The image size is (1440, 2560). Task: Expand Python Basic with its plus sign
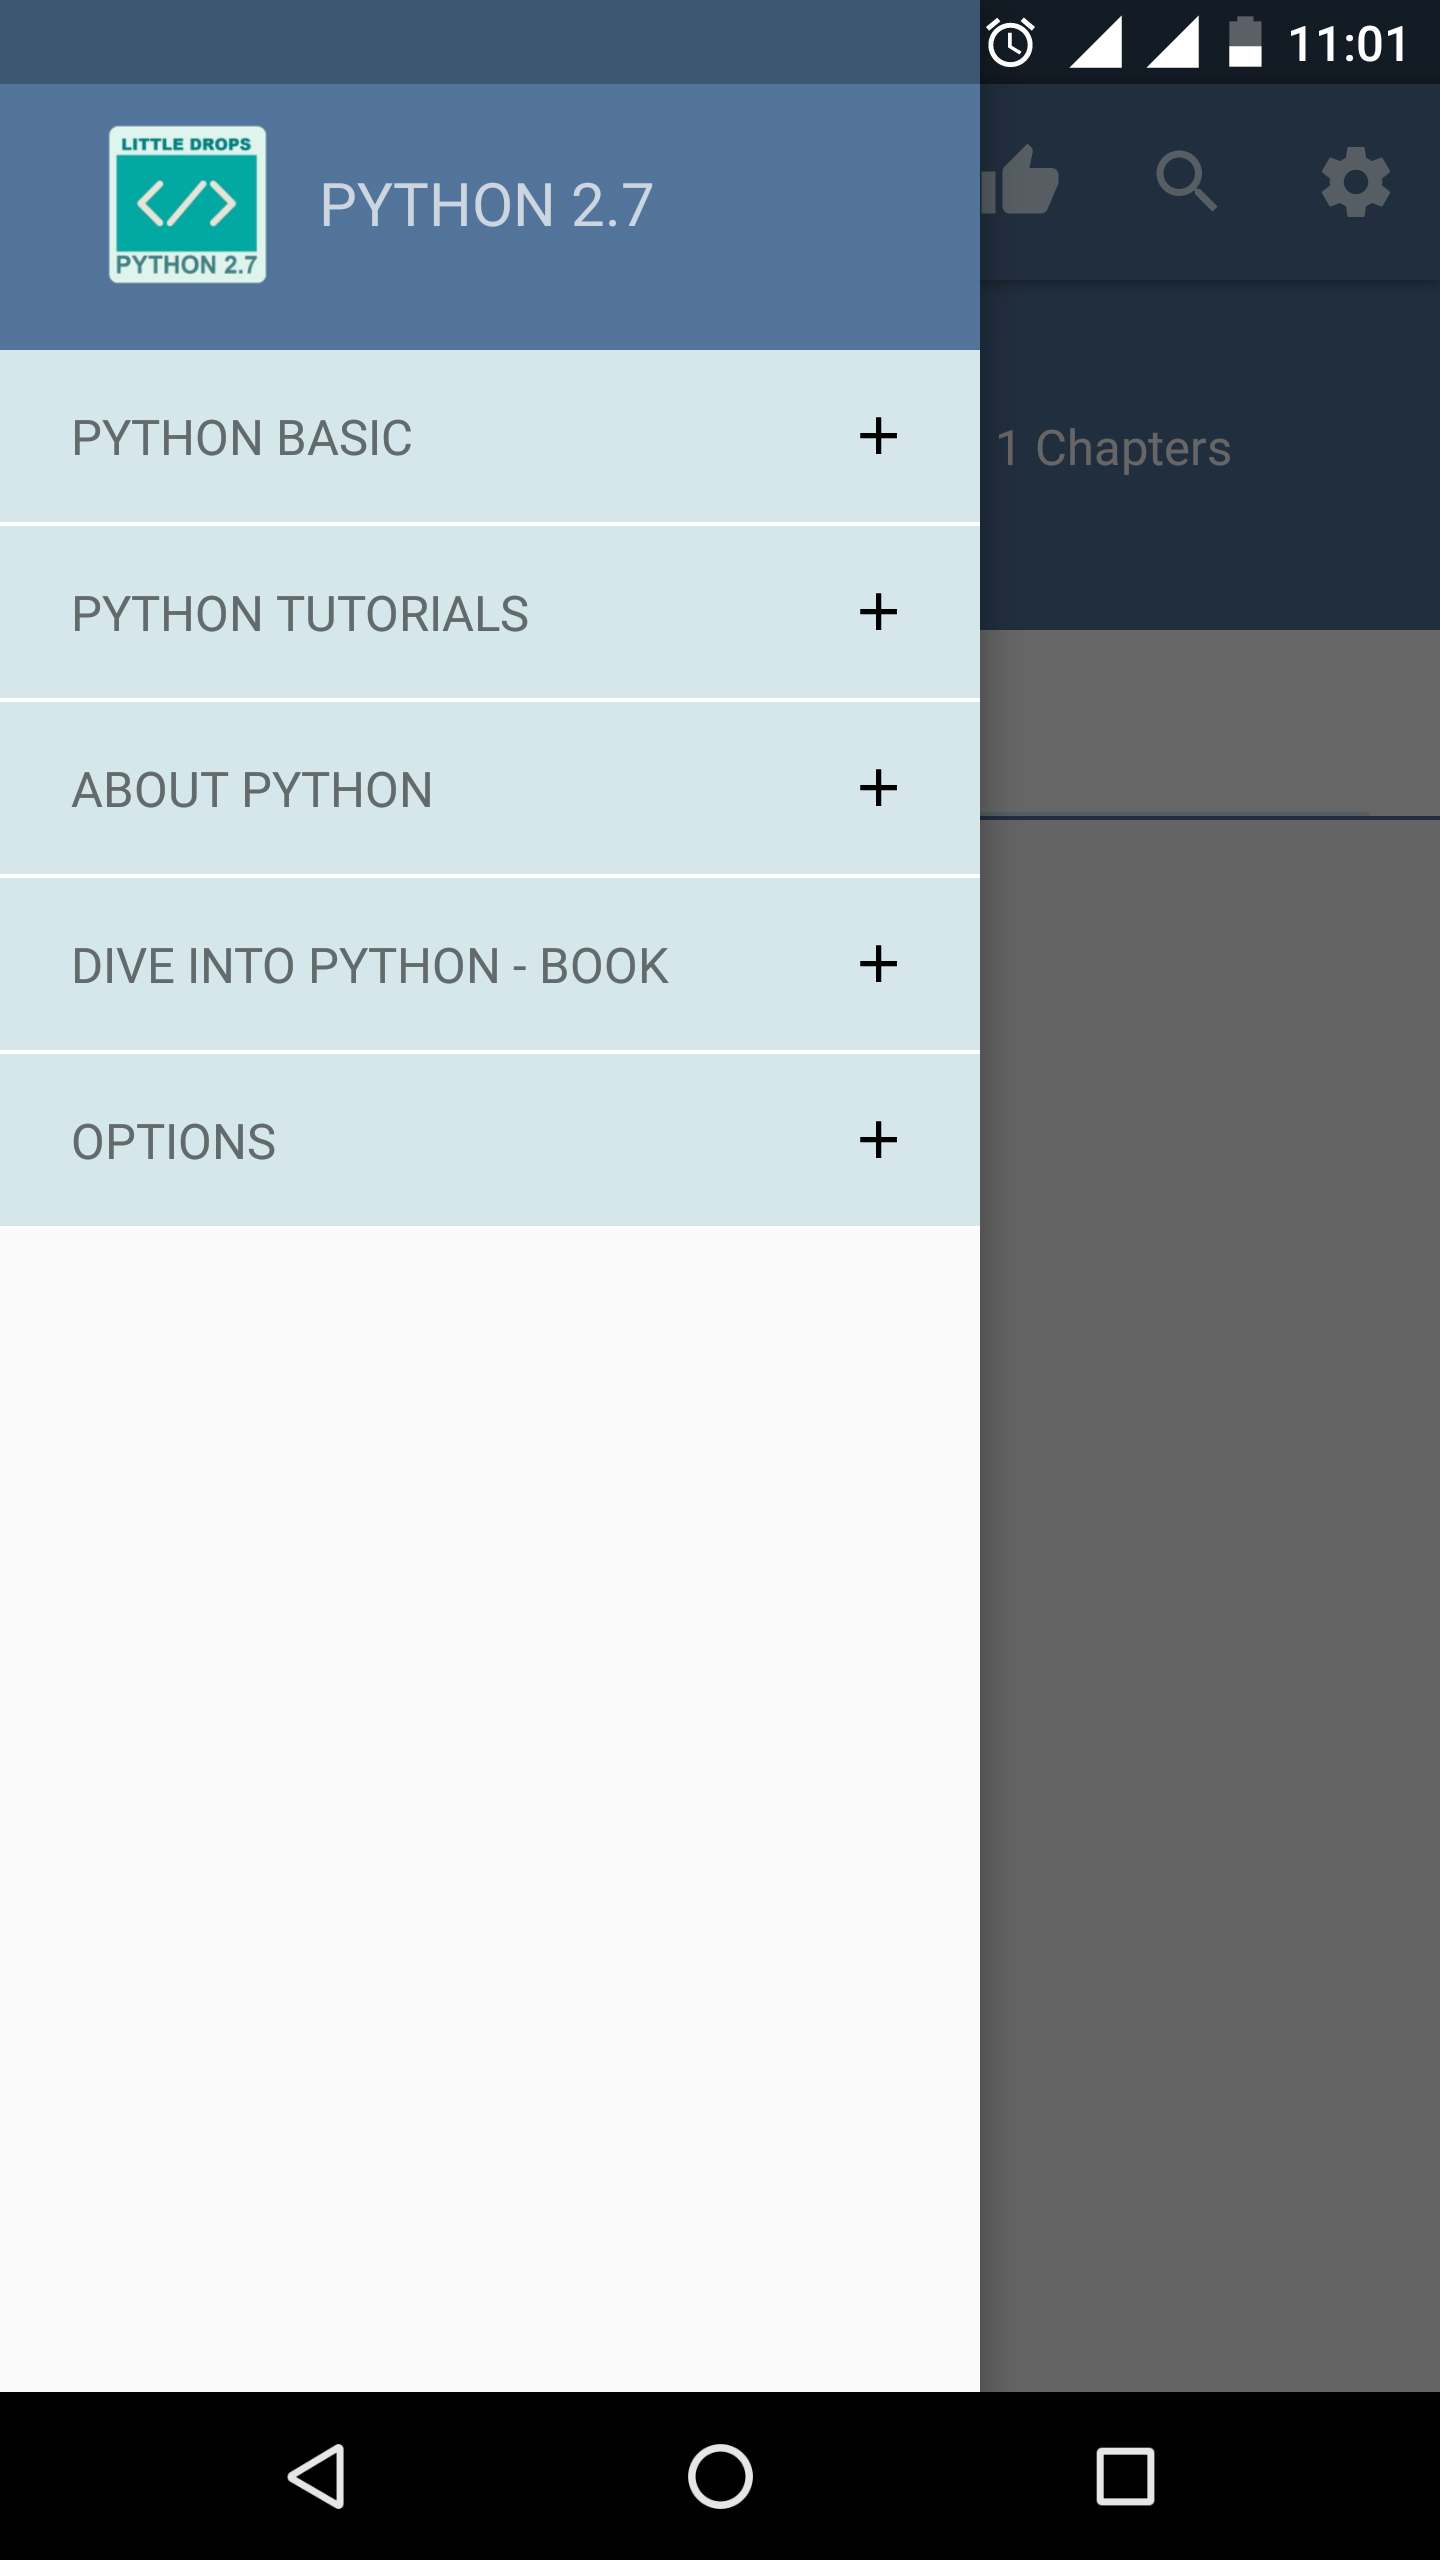(x=878, y=436)
